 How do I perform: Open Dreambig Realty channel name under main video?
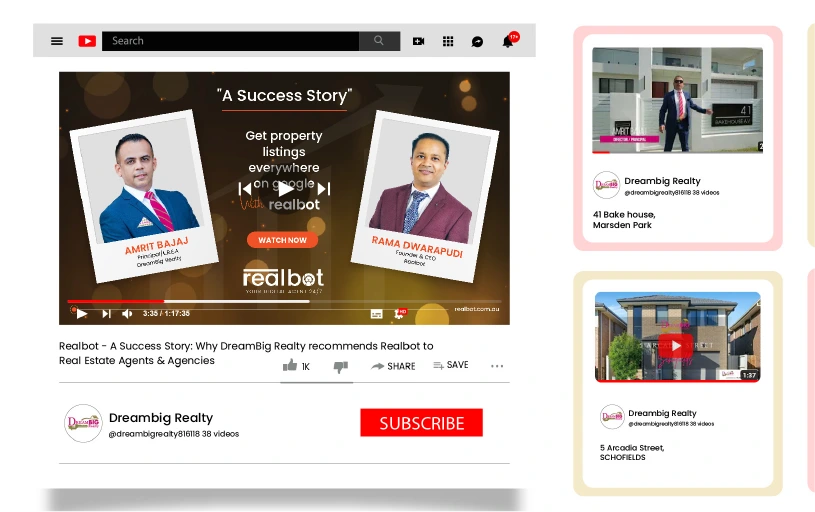[161, 418]
